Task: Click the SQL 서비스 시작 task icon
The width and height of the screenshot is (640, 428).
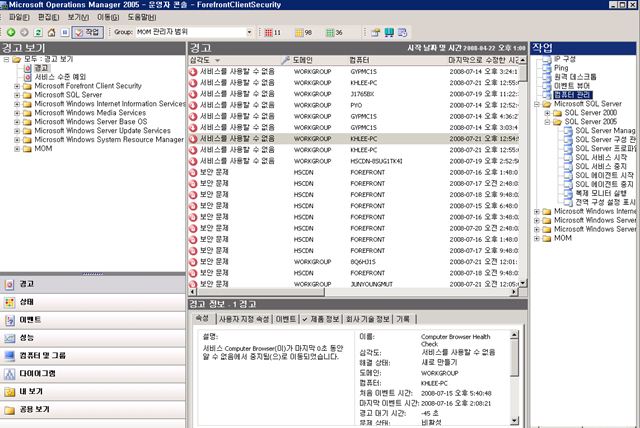Action: (x=568, y=158)
